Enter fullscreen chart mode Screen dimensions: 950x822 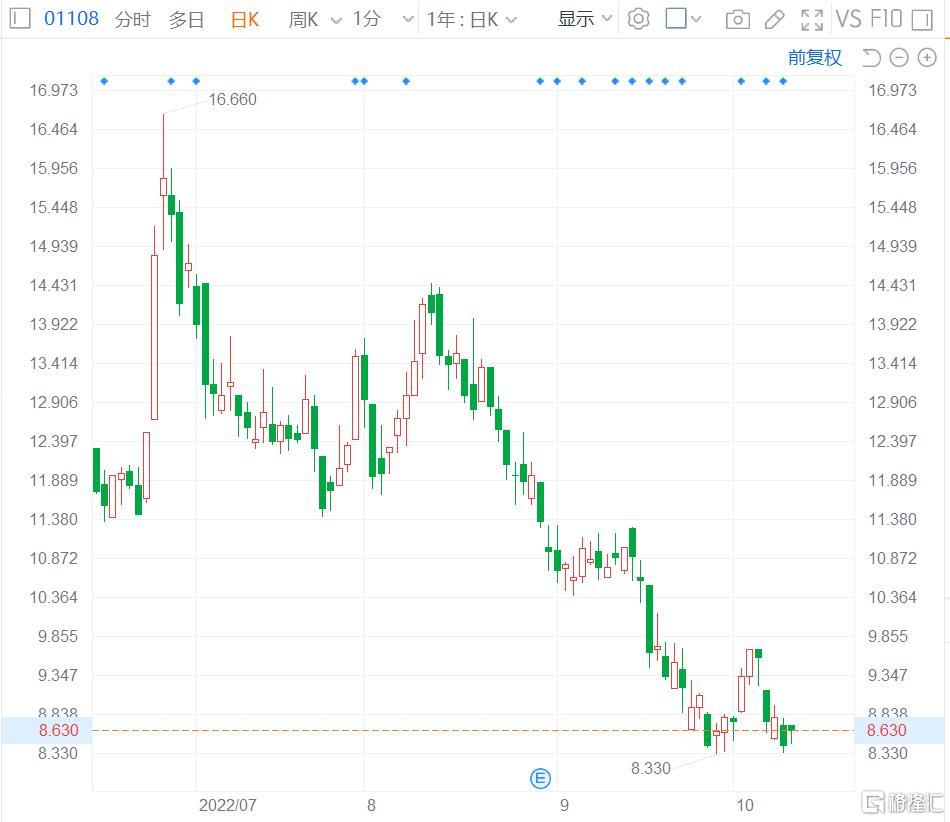[x=812, y=19]
